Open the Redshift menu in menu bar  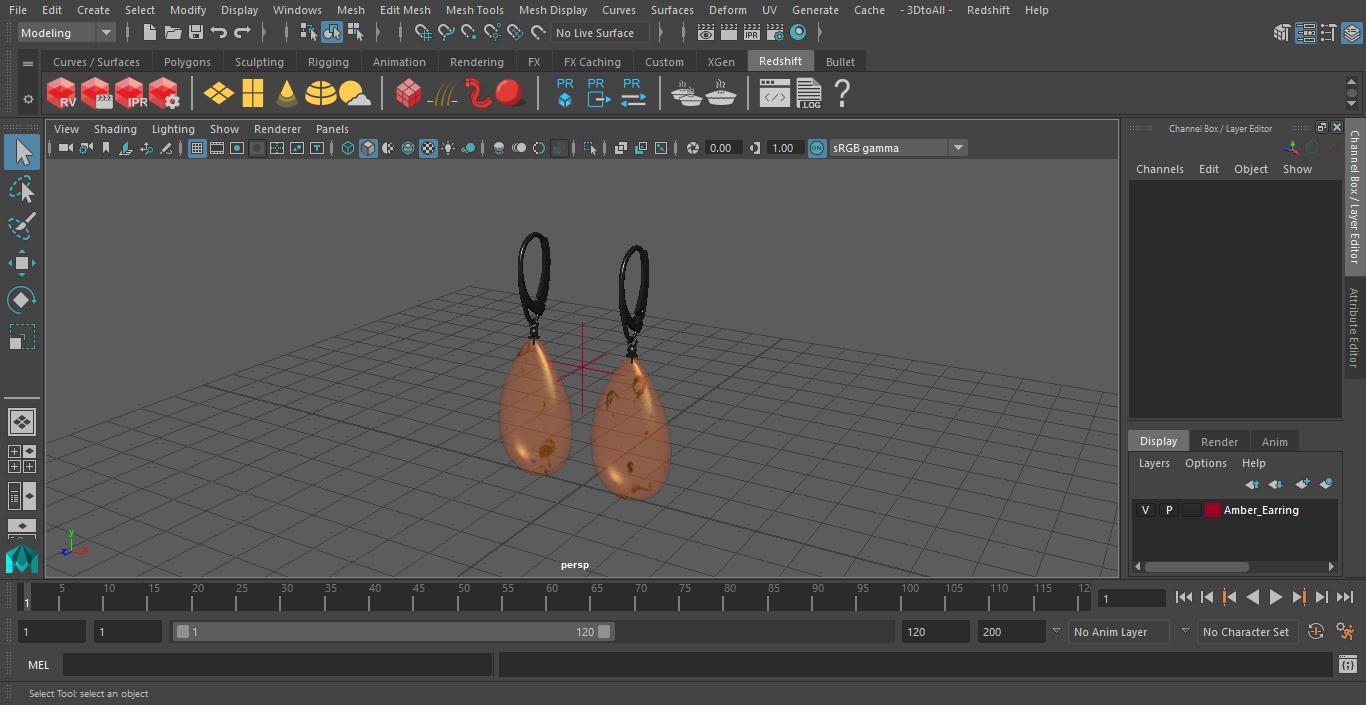click(988, 10)
